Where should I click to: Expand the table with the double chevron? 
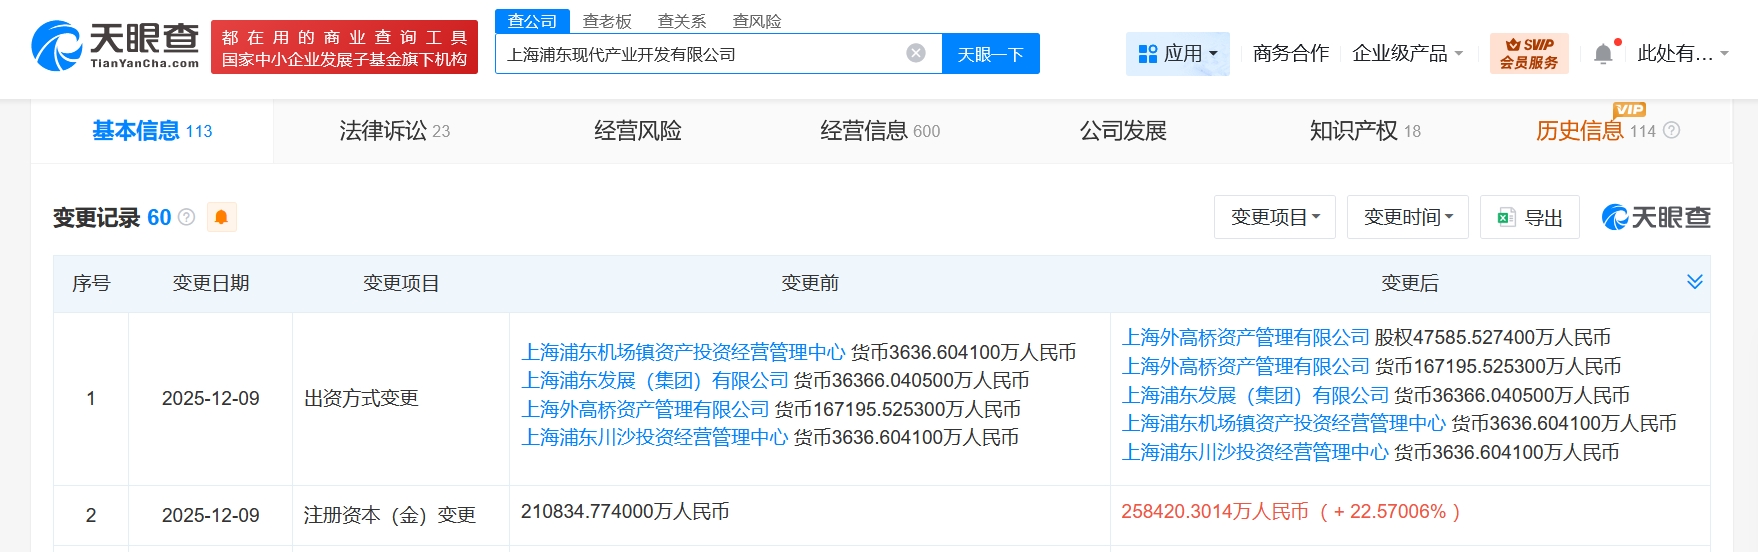[x=1694, y=282]
